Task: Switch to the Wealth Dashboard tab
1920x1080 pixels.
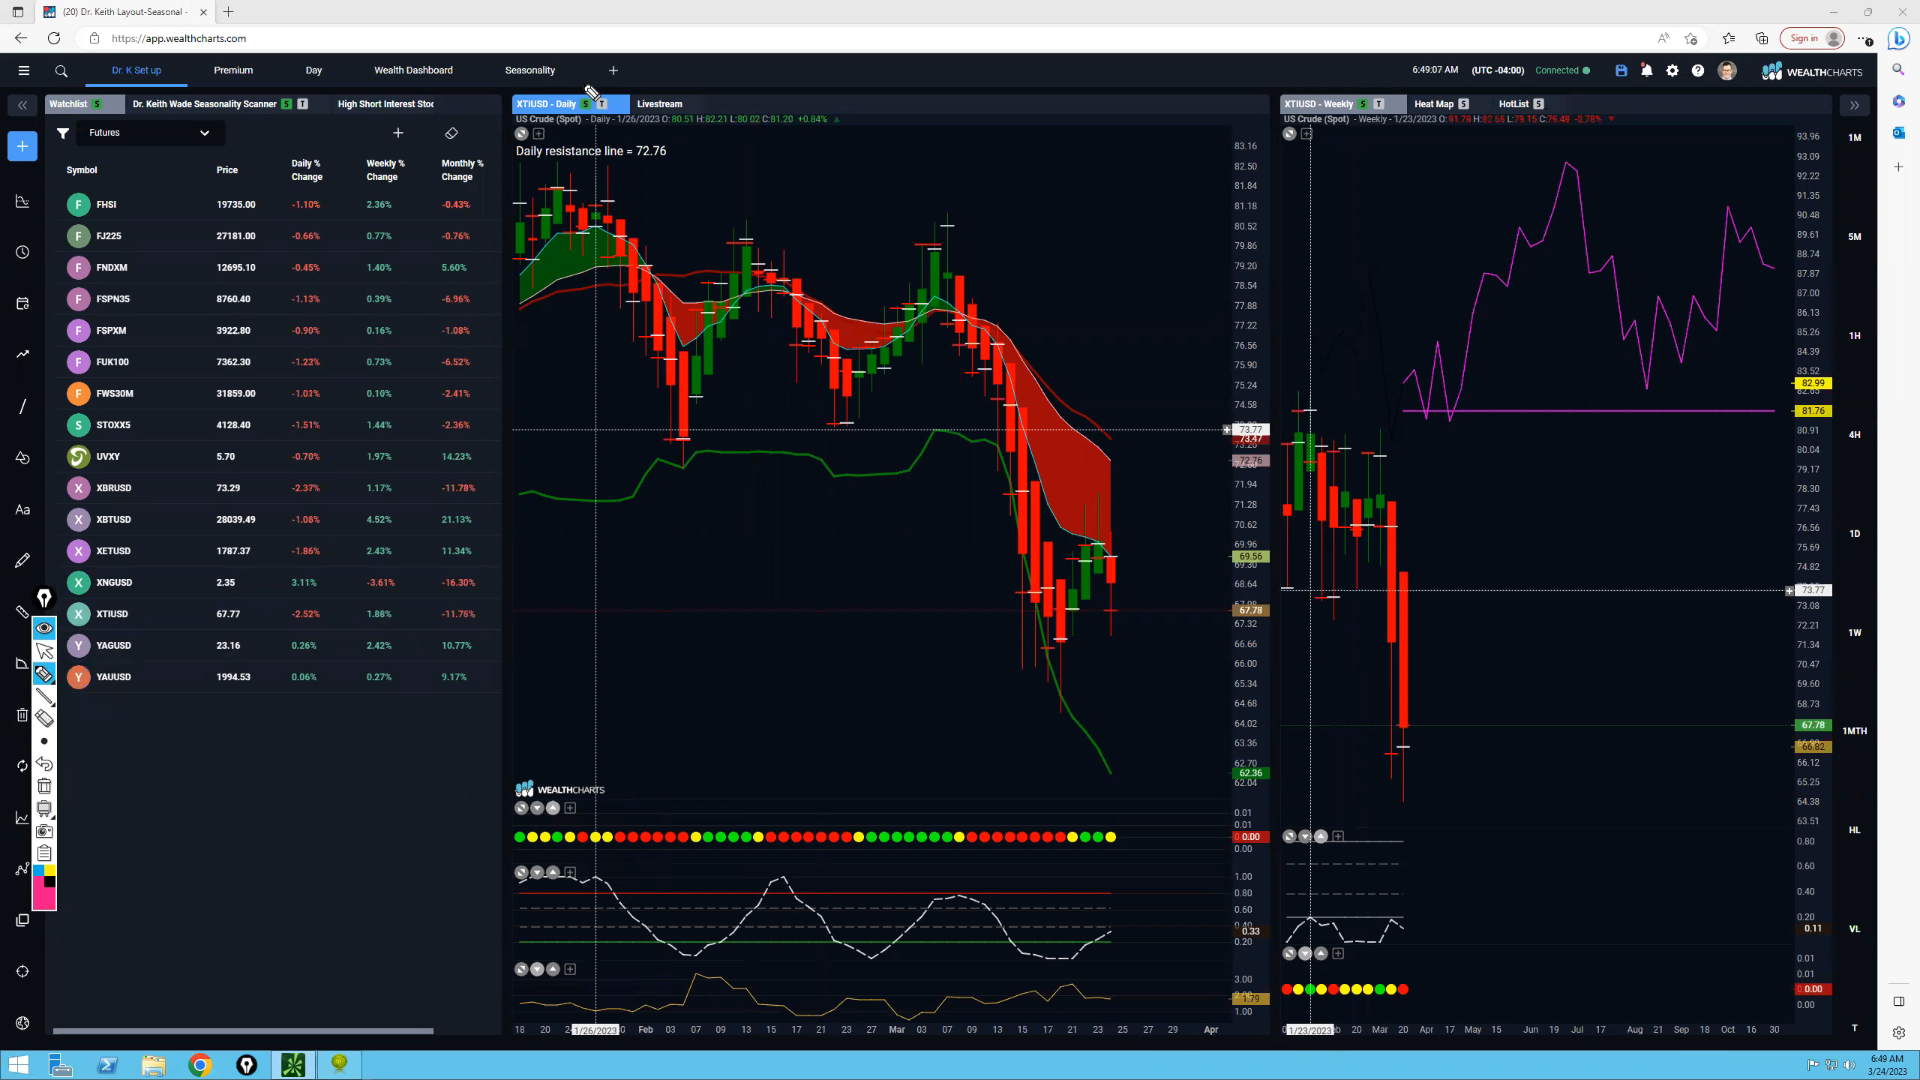Action: pyautogui.click(x=413, y=71)
